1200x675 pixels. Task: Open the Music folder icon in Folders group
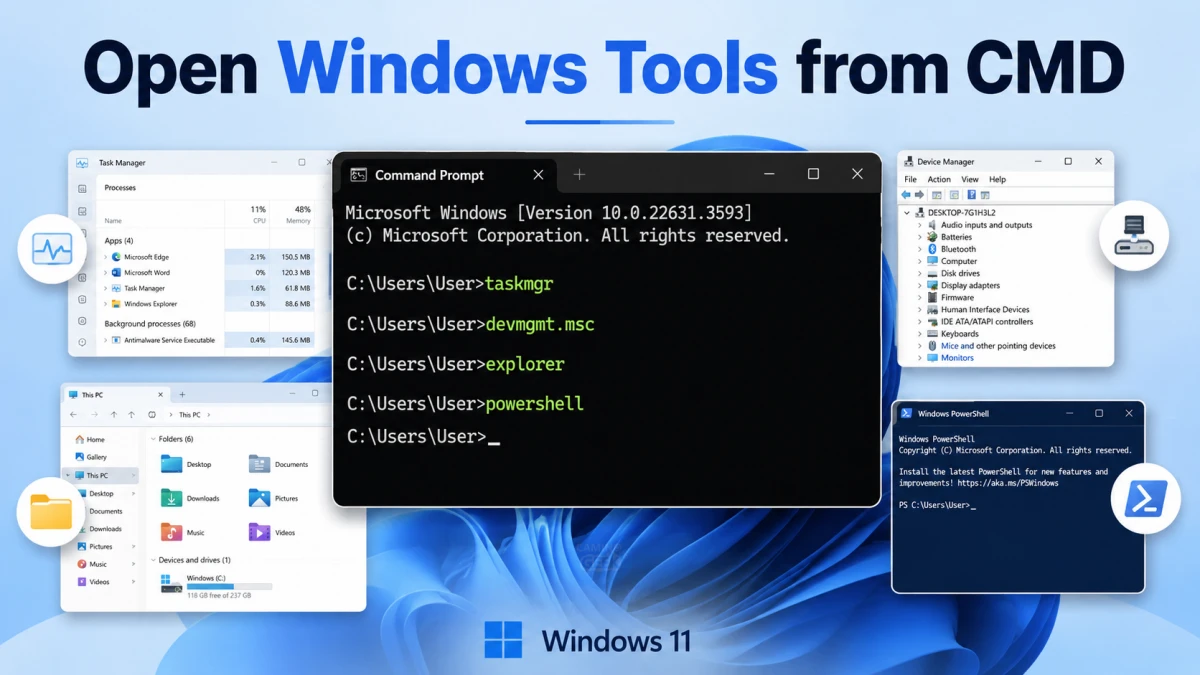[x=172, y=532]
